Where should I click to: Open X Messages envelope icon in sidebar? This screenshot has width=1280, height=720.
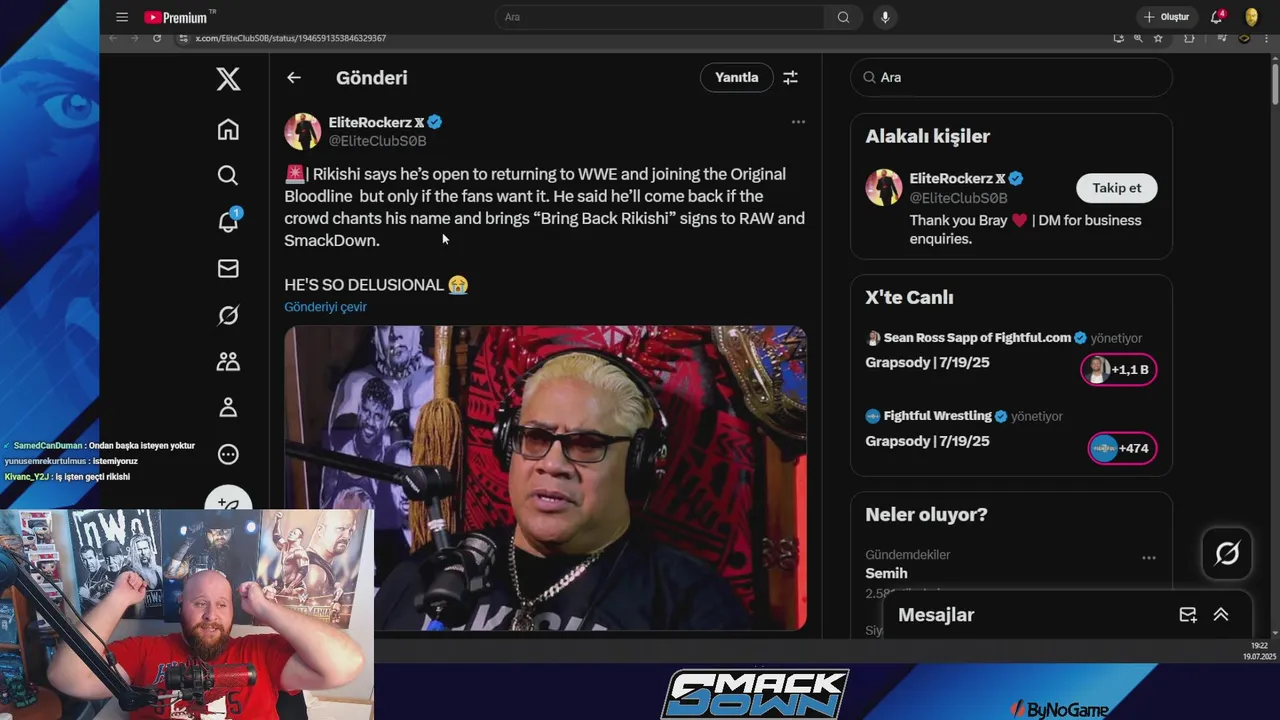(x=228, y=268)
